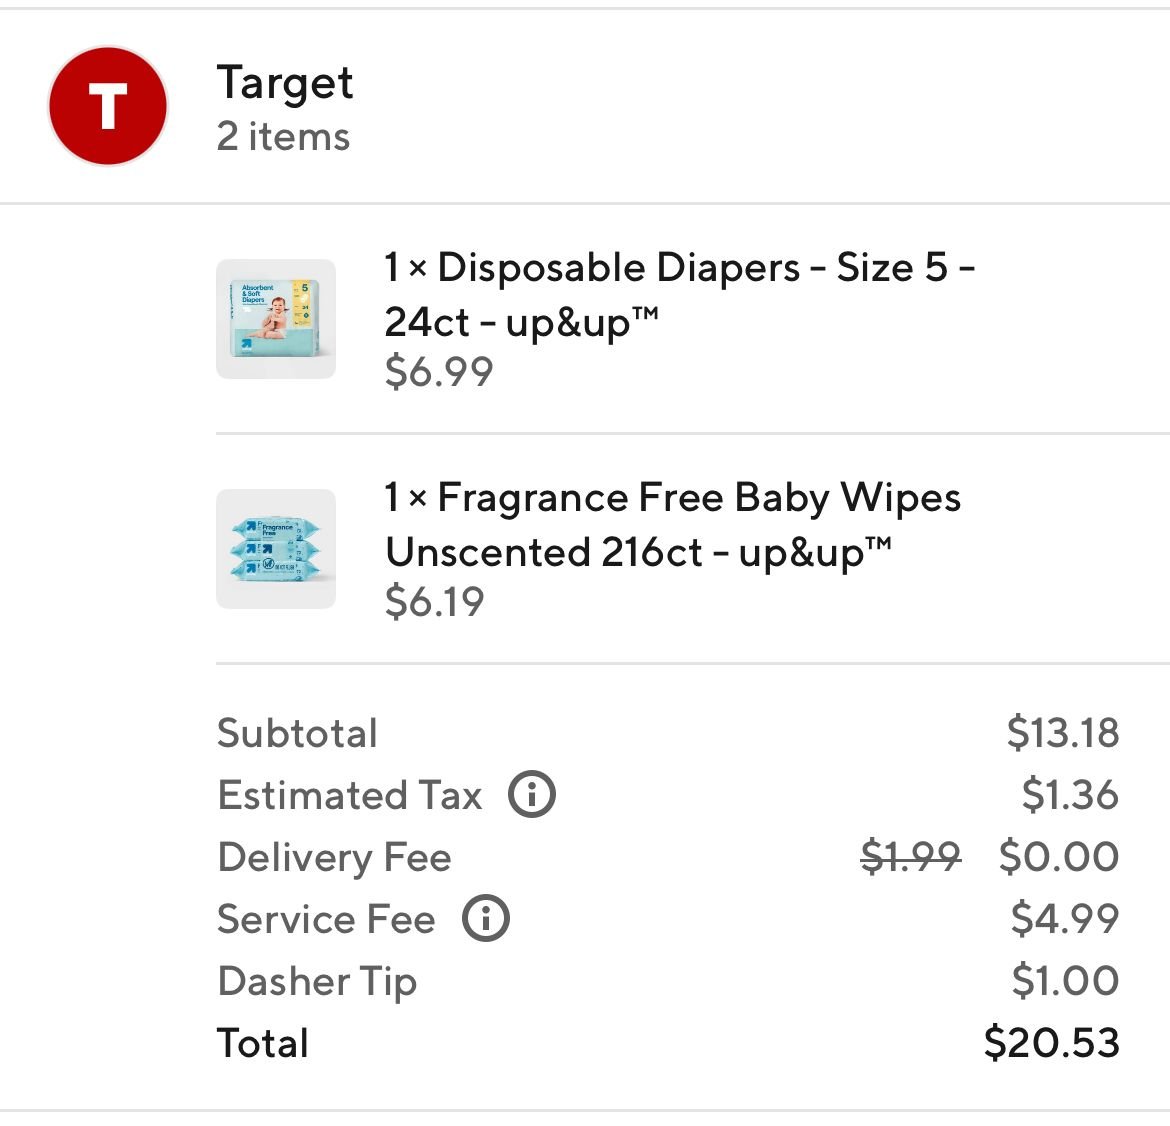Click the red Target store logo
Screen dimensions: 1170x1126
(x=108, y=106)
